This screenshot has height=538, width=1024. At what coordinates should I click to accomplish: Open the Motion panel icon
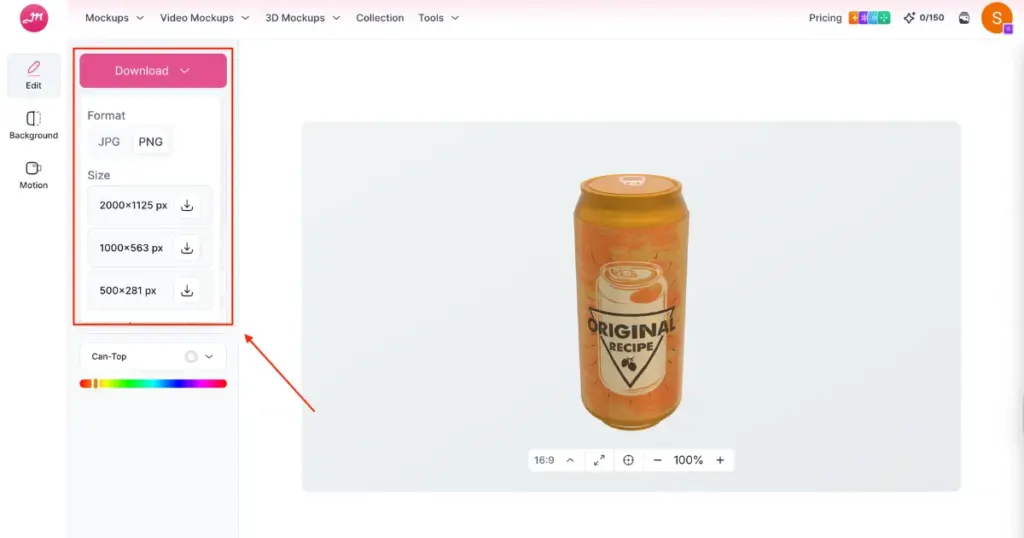point(33,175)
